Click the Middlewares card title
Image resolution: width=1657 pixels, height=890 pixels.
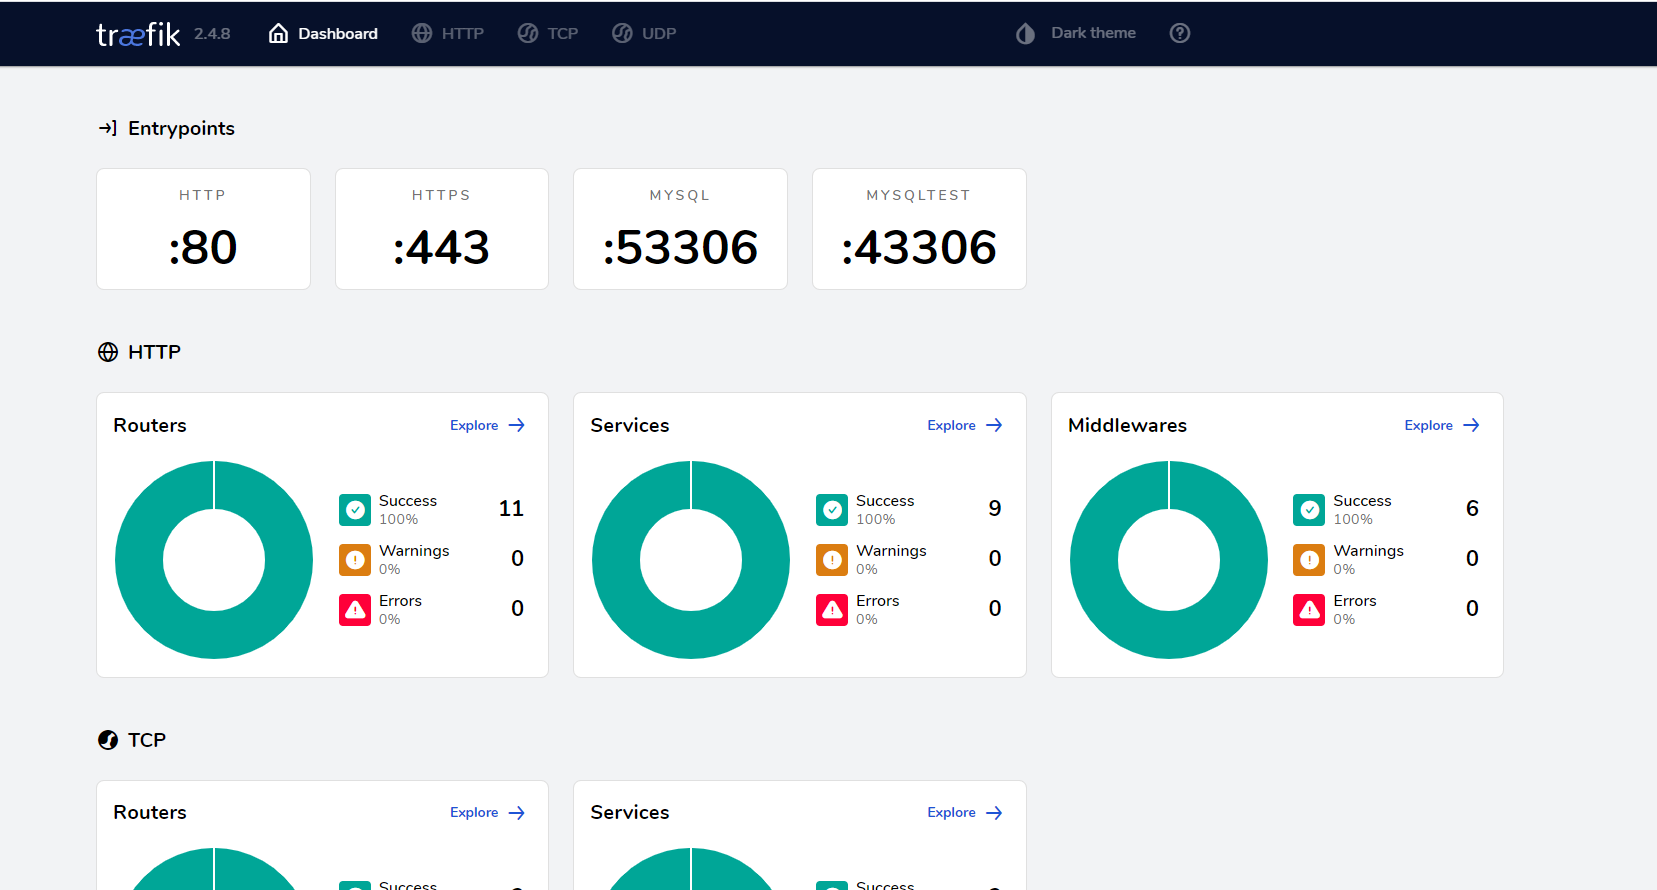[x=1127, y=425]
